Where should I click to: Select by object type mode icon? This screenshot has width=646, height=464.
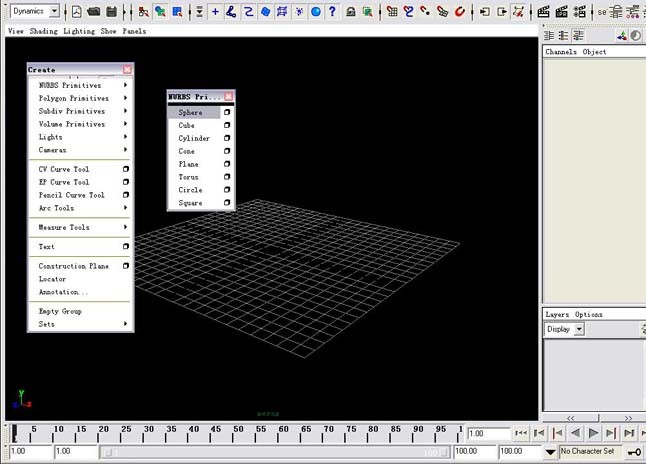(160, 12)
